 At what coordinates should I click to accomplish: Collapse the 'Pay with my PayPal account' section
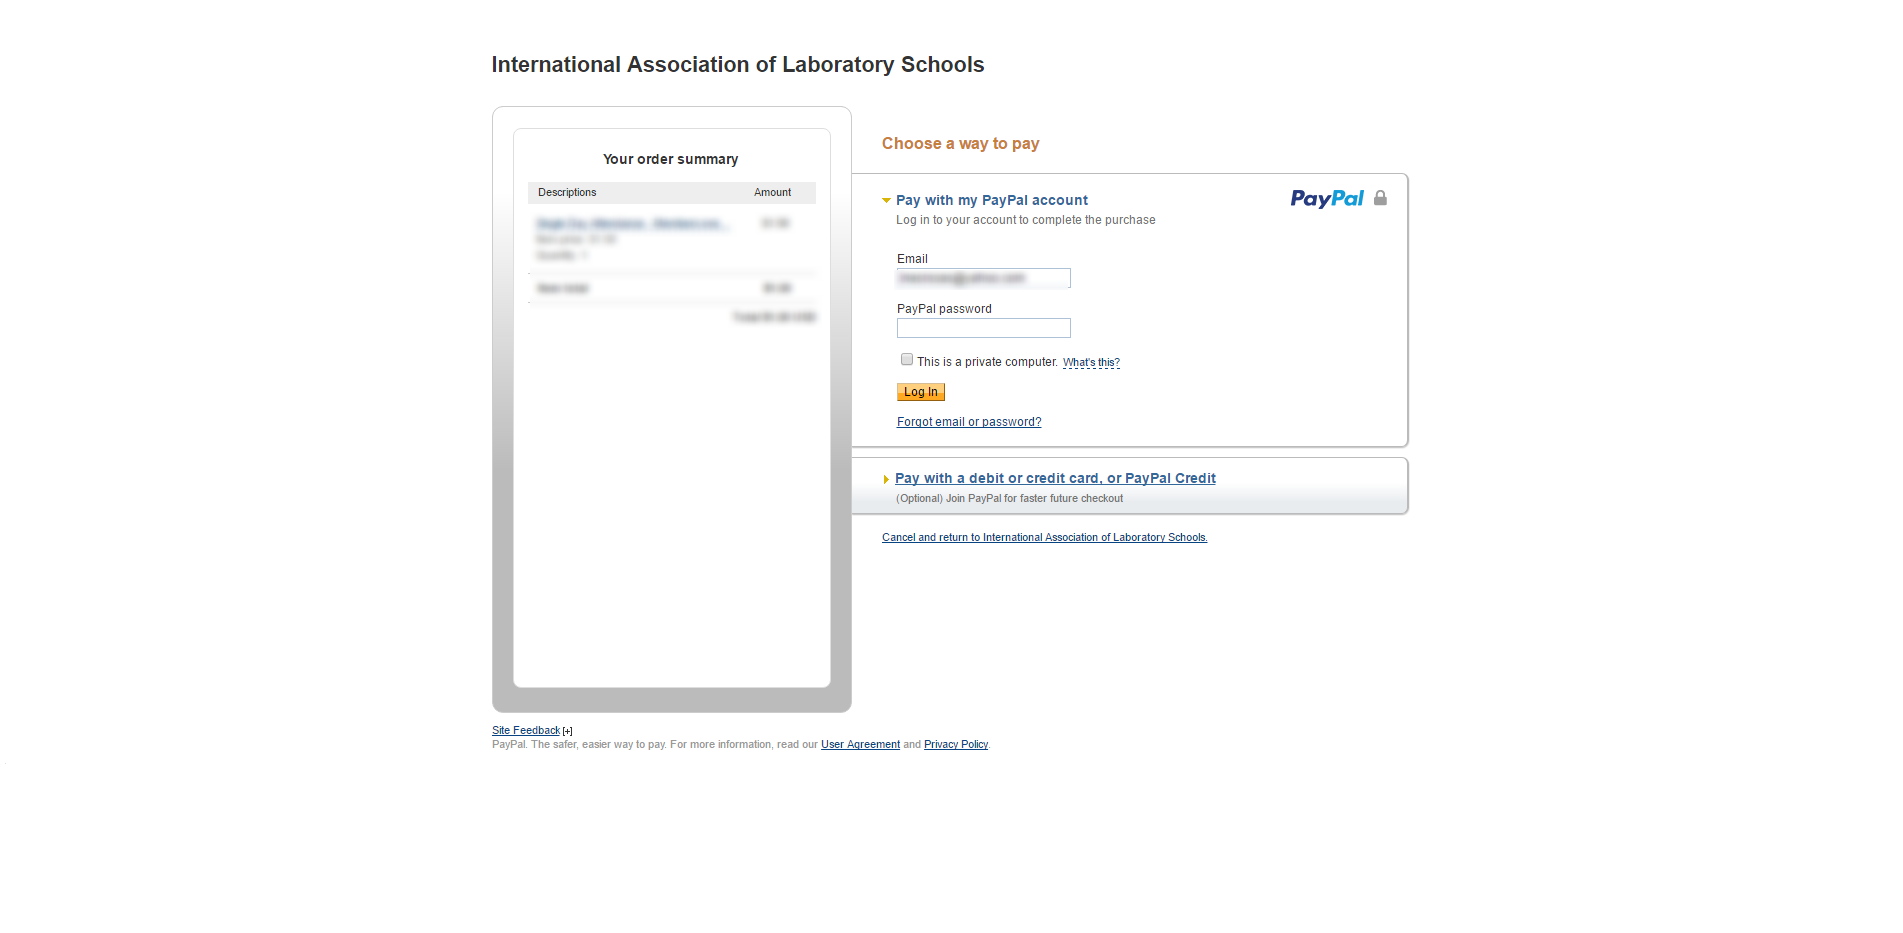pyautogui.click(x=991, y=200)
